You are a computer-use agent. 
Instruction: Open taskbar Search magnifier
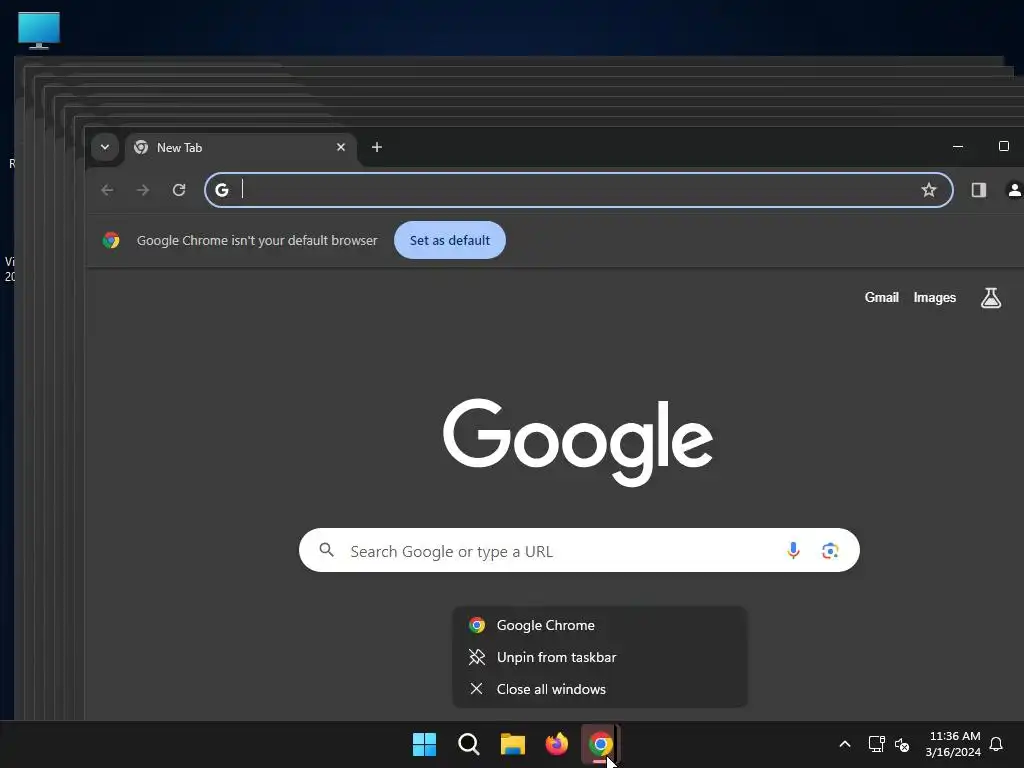468,744
